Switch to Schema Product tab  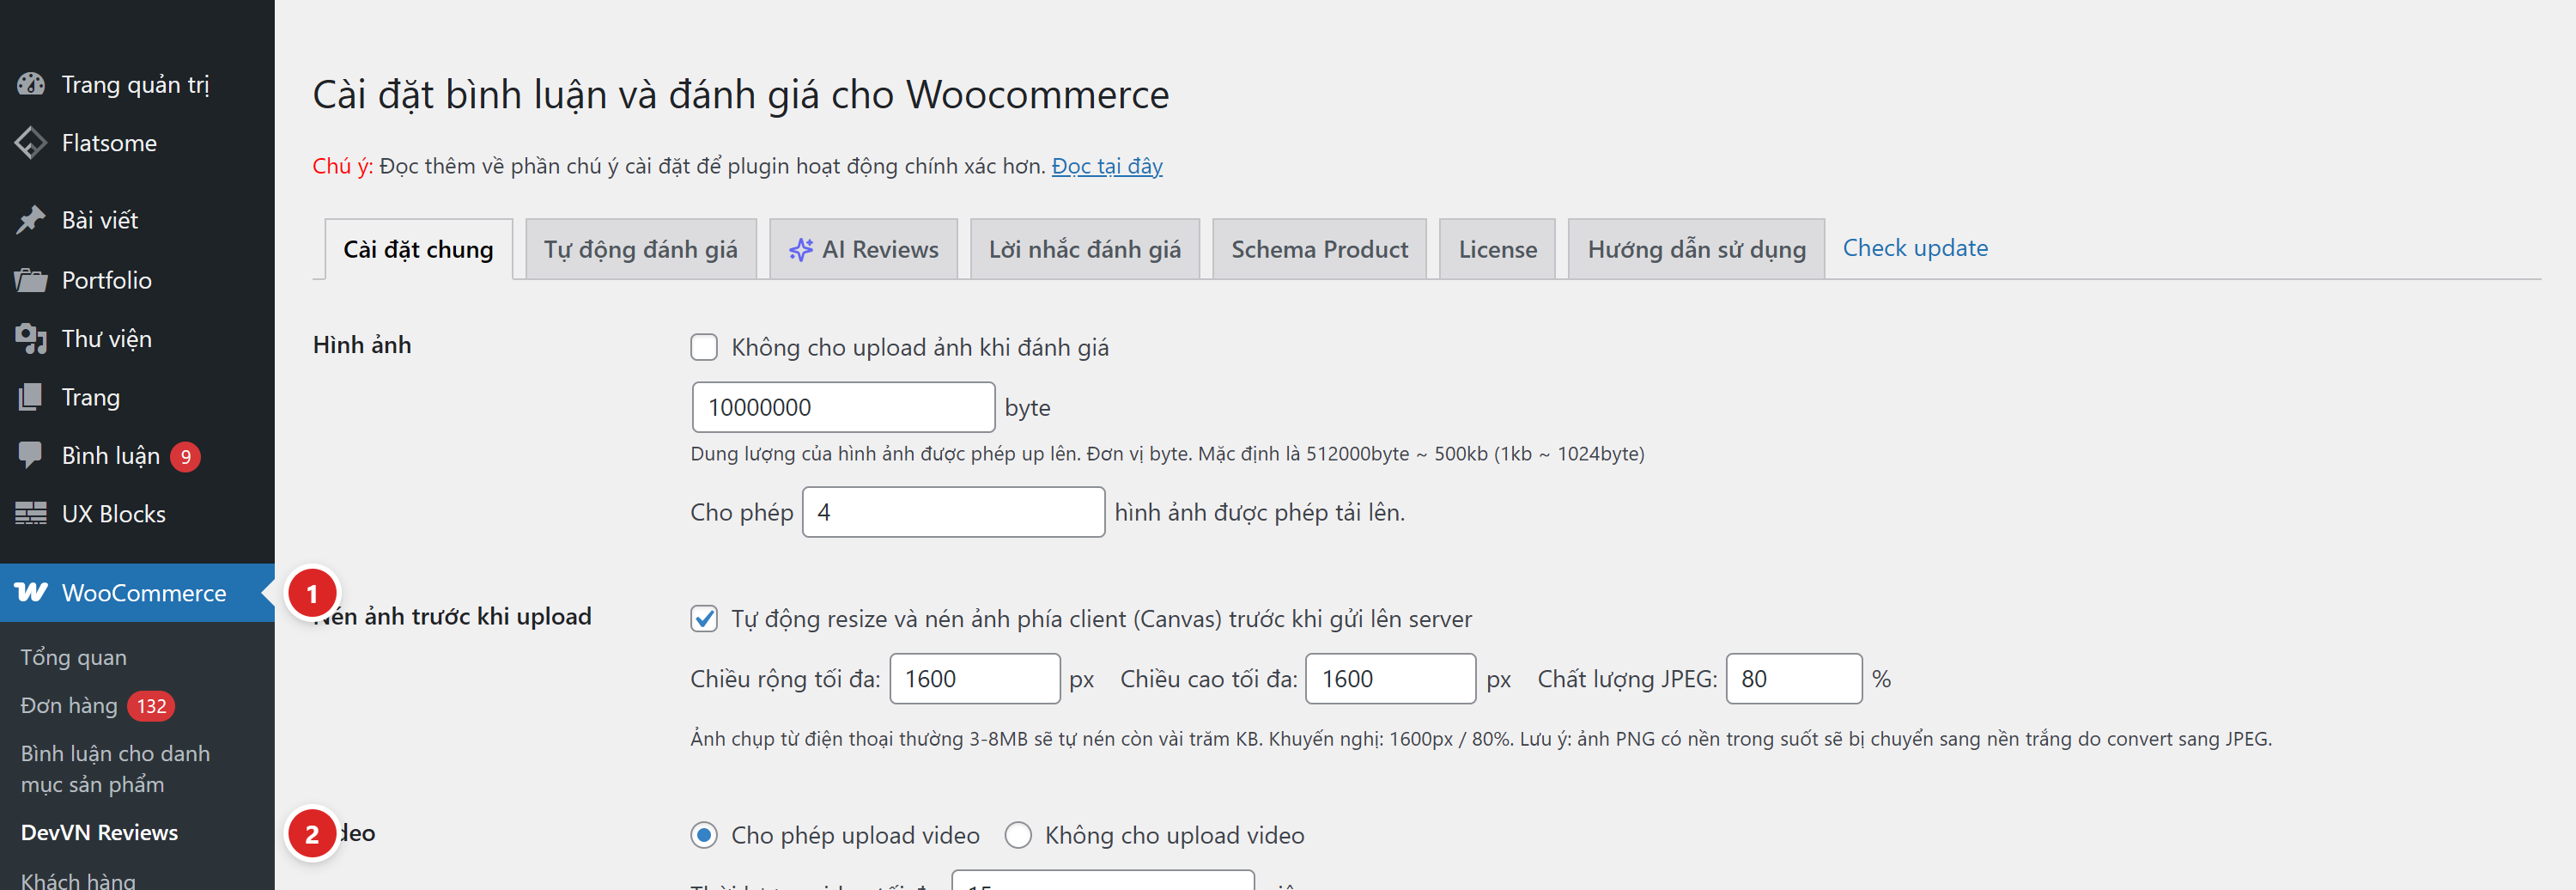[x=1319, y=249]
